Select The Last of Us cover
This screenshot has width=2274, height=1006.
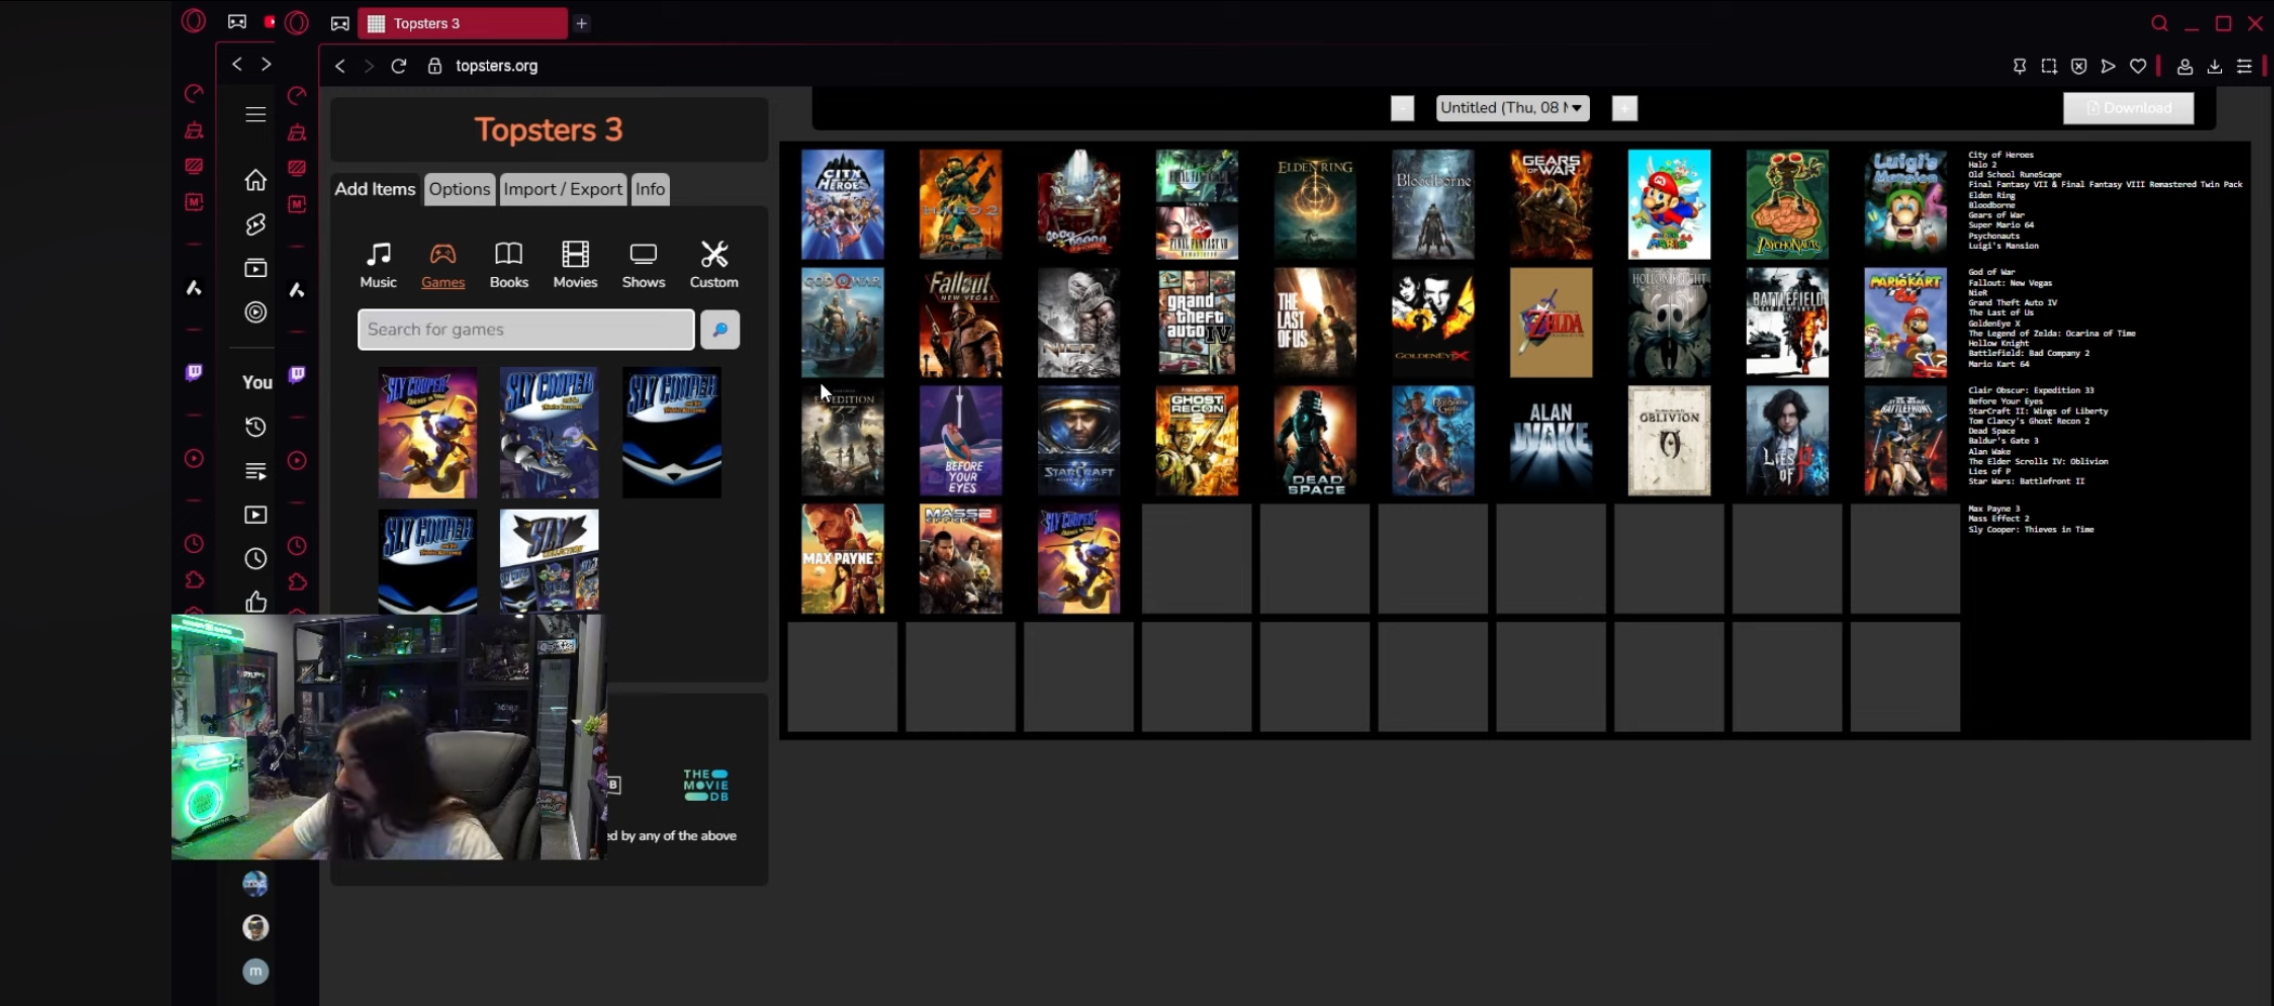point(1314,322)
